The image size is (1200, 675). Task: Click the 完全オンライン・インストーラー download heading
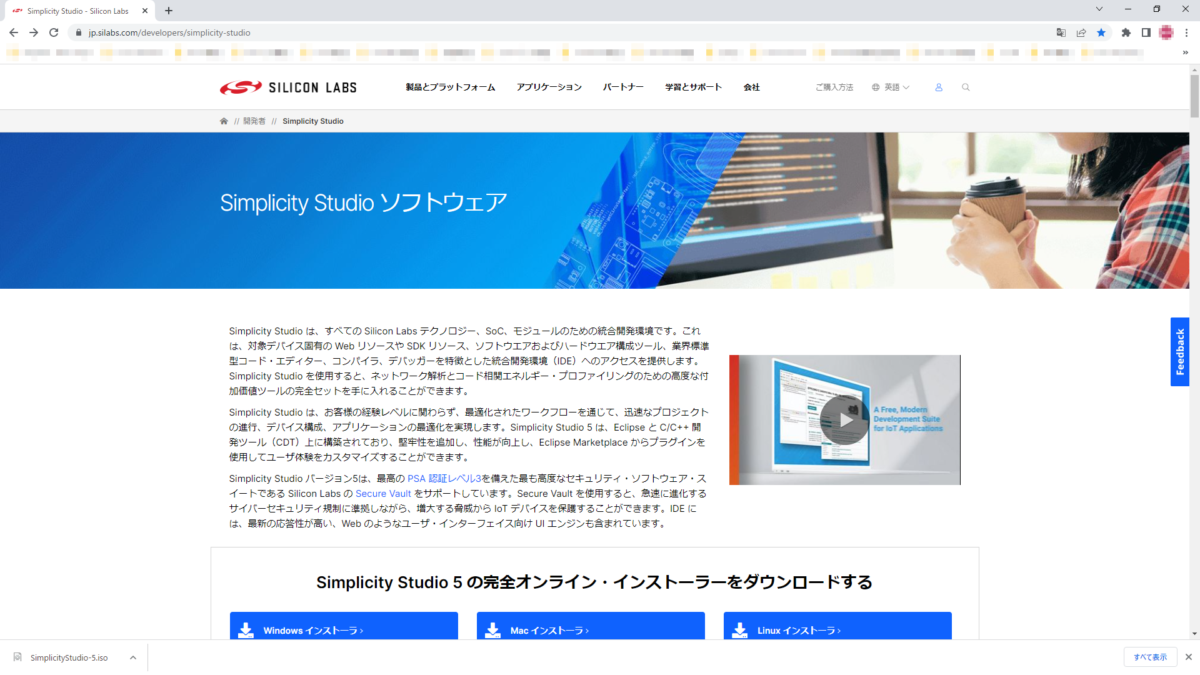594,582
